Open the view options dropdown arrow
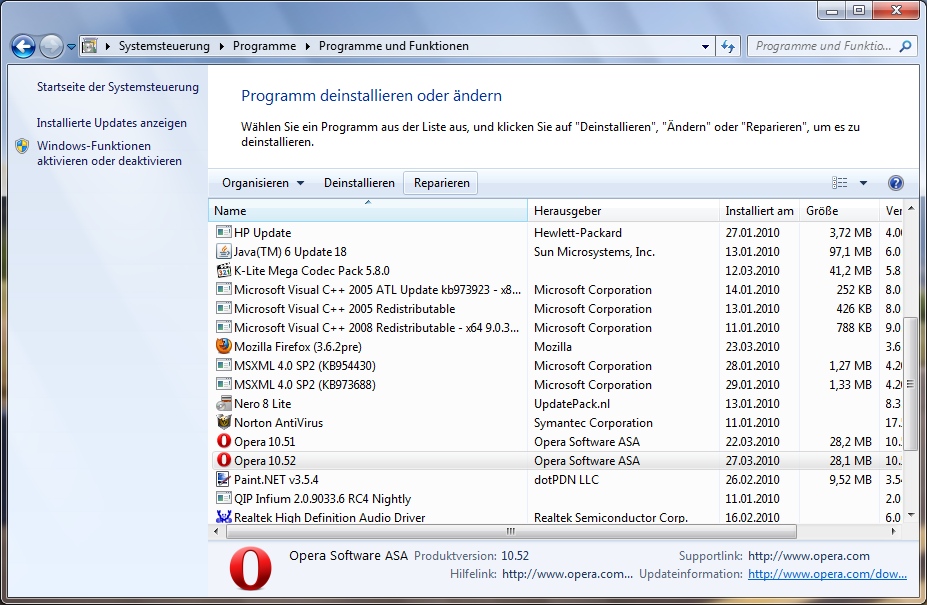927x605 pixels. [863, 183]
